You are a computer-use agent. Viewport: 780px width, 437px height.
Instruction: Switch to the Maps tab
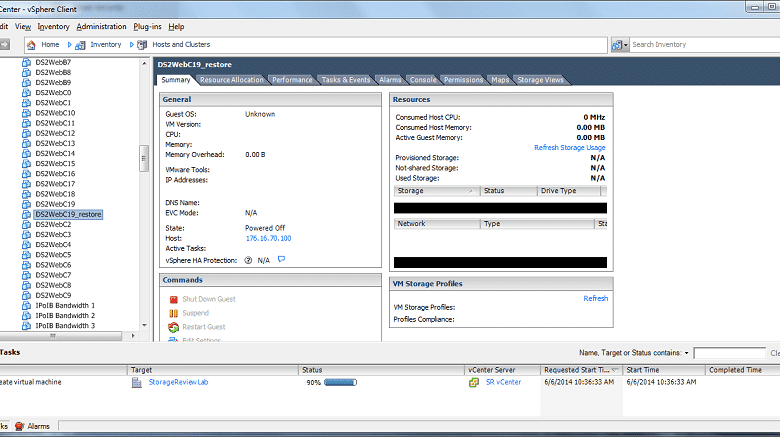tap(500, 80)
